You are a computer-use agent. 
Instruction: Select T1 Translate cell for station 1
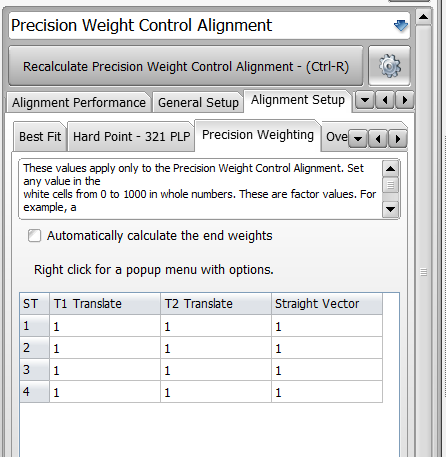click(105, 326)
